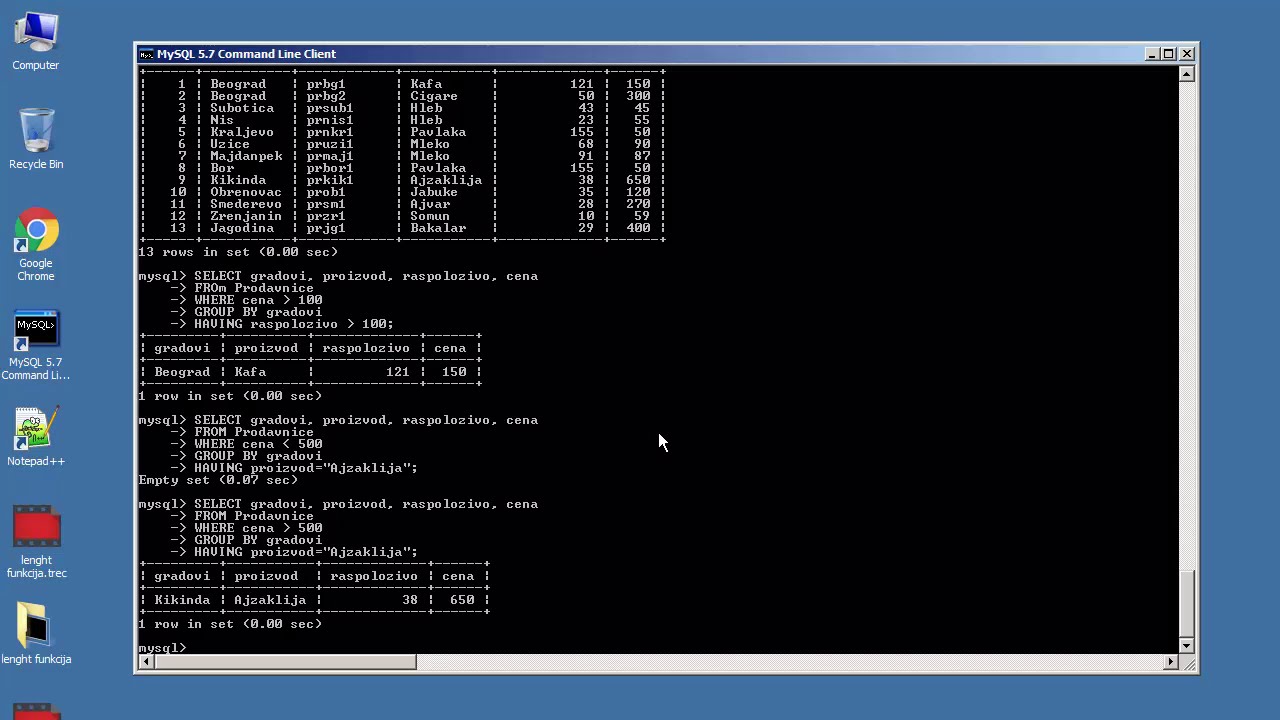1280x720 pixels.
Task: Click MySQL window title bar system icon
Action: tap(146, 54)
